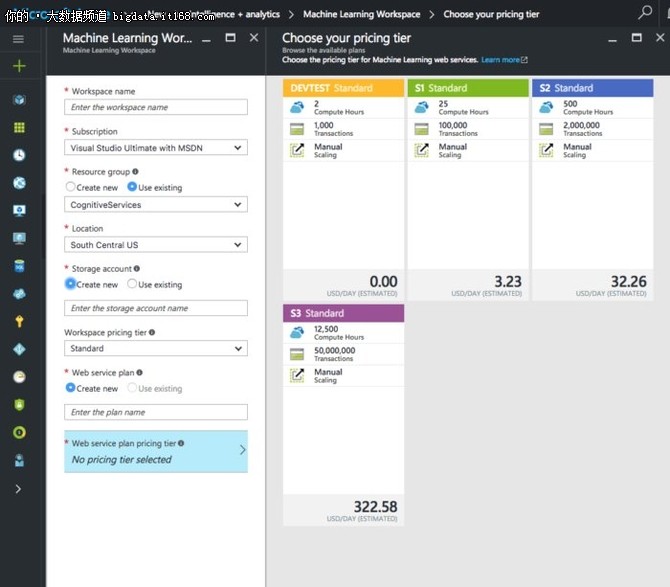Open the Learn more link

coord(504,60)
